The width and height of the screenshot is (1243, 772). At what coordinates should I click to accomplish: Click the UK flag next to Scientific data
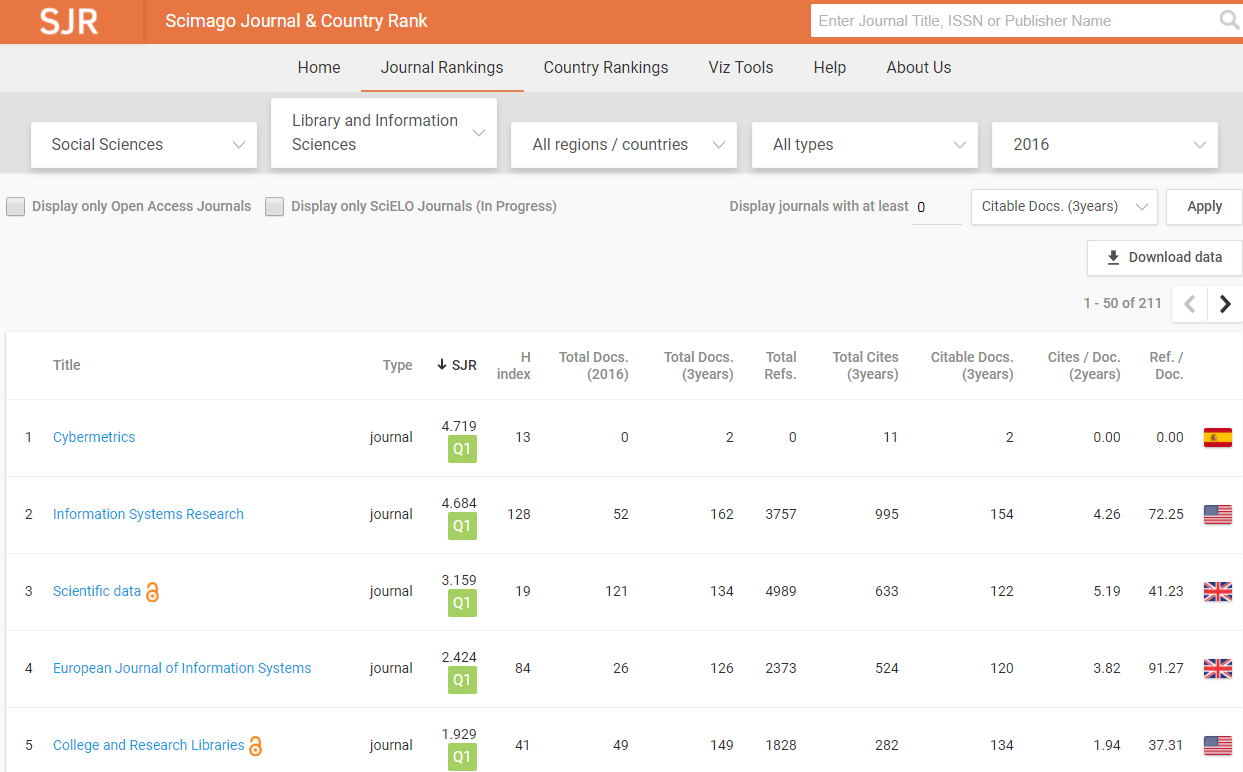(1217, 591)
